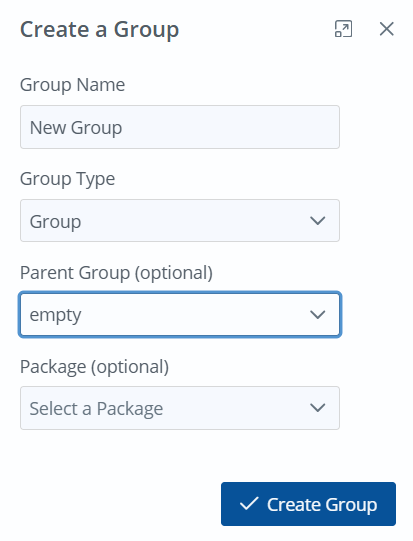The image size is (413, 541).
Task: Click the "Group Name" field label
Action: [x=72, y=85]
